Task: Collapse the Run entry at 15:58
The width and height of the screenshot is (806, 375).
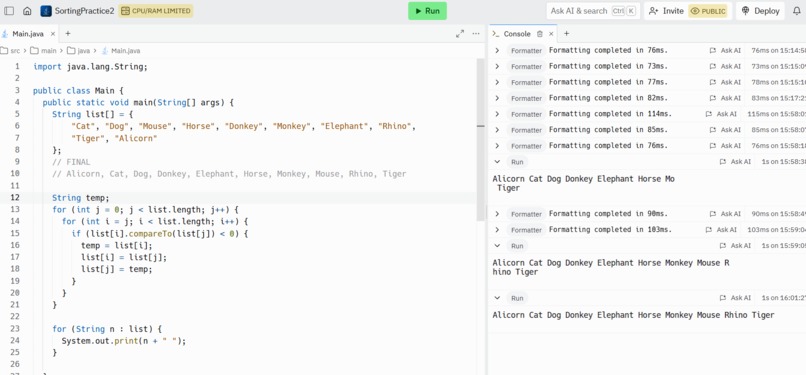Action: point(497,162)
